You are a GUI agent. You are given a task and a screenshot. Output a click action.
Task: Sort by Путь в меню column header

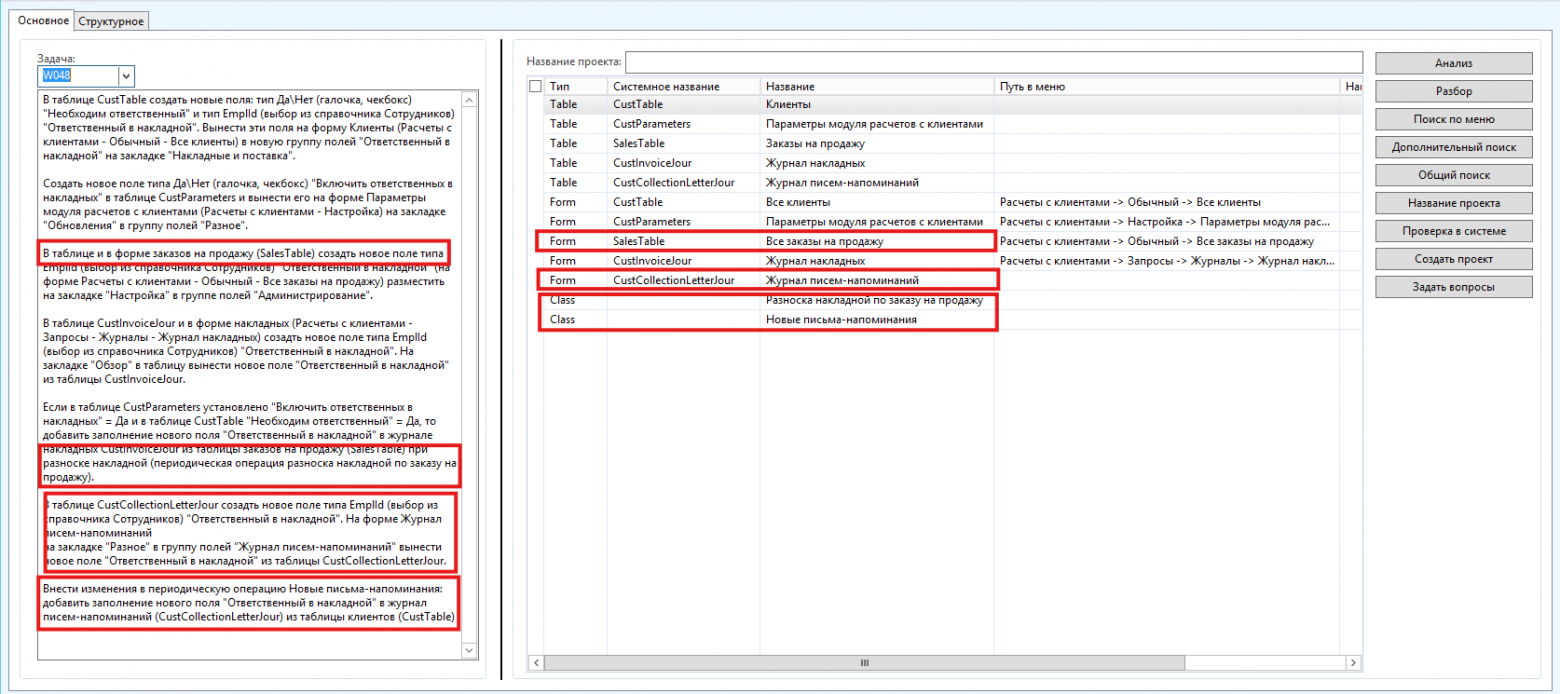tap(1167, 87)
